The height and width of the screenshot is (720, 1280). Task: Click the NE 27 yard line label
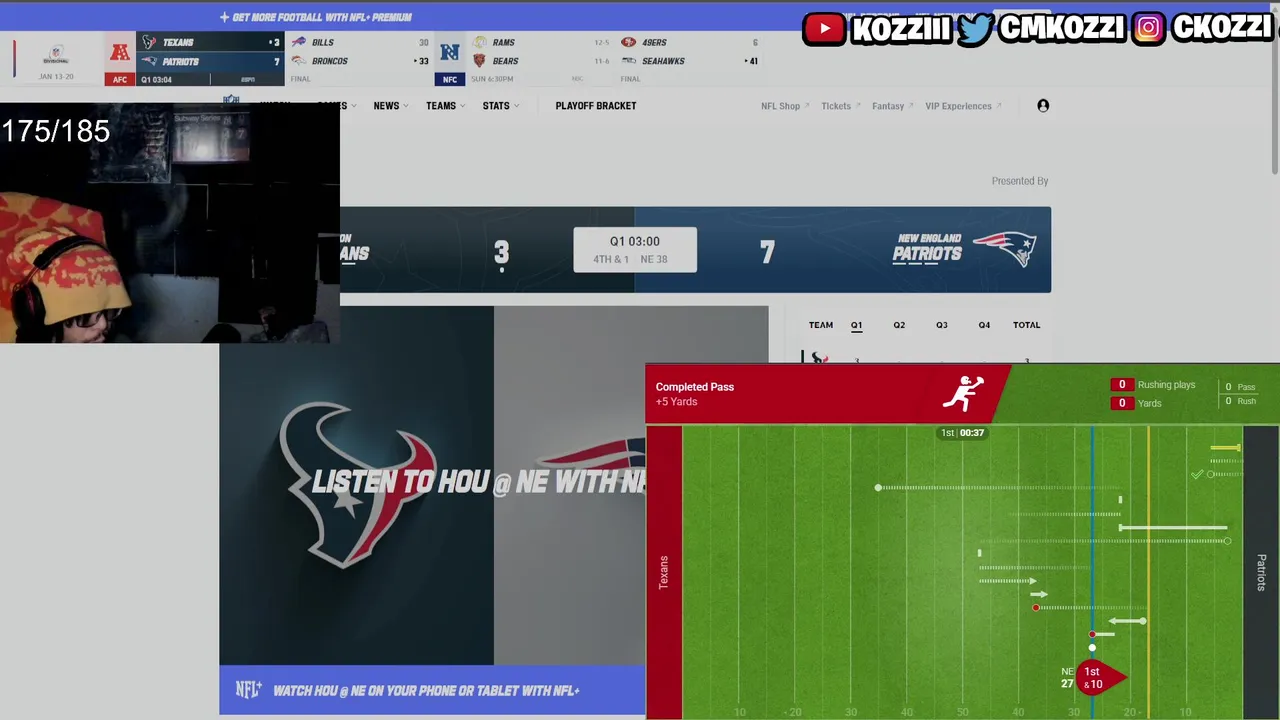click(1067, 678)
